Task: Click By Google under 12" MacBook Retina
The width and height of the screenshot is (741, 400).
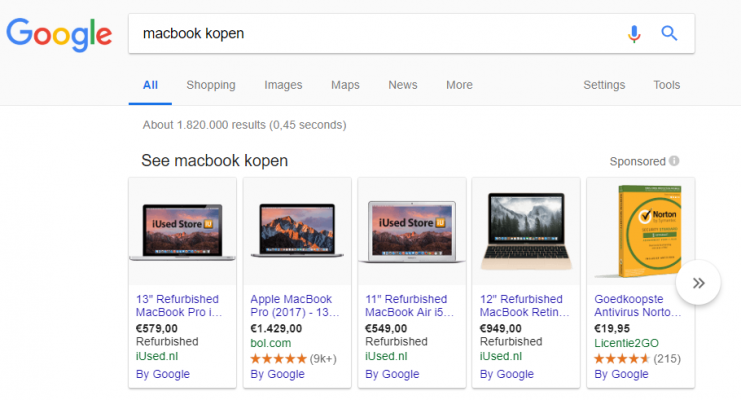Action: click(507, 374)
